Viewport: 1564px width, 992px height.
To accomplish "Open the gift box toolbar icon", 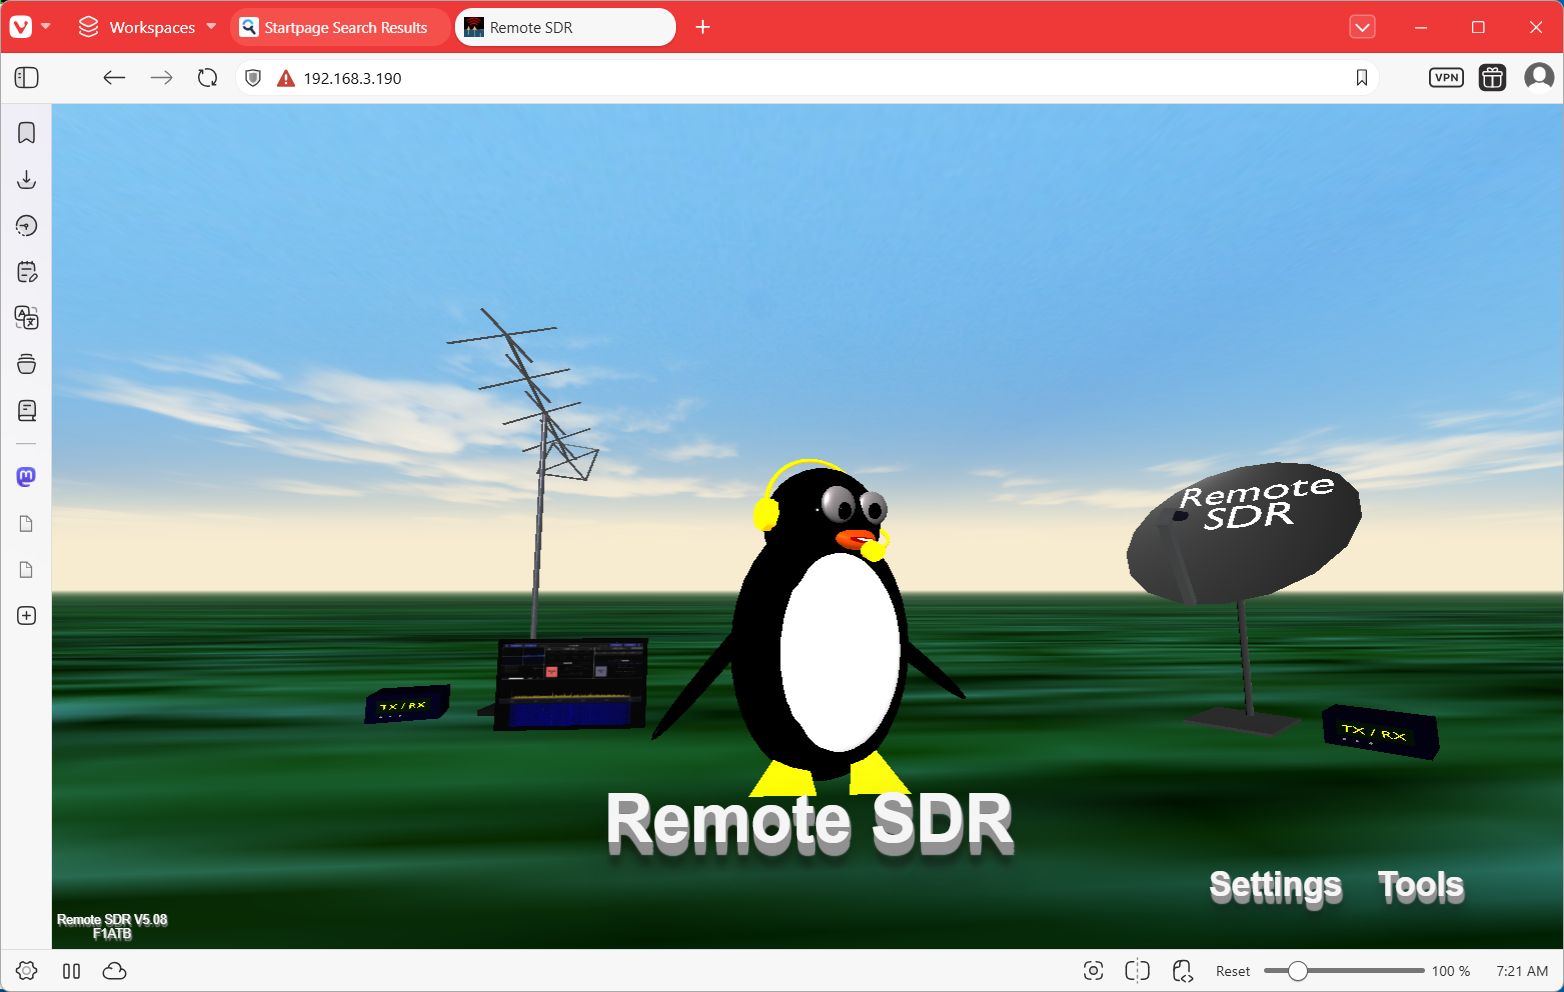I will click(x=1492, y=78).
